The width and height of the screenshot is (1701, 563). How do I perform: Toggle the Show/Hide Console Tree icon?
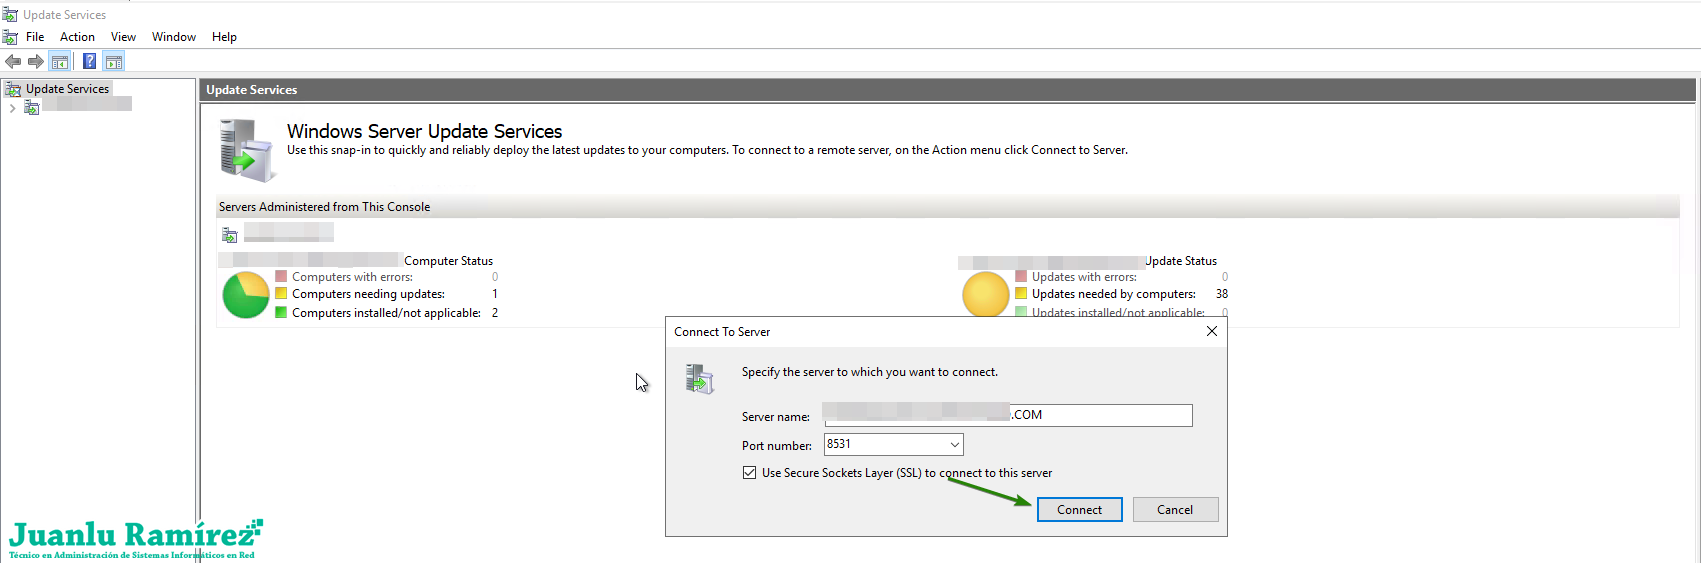[x=60, y=62]
